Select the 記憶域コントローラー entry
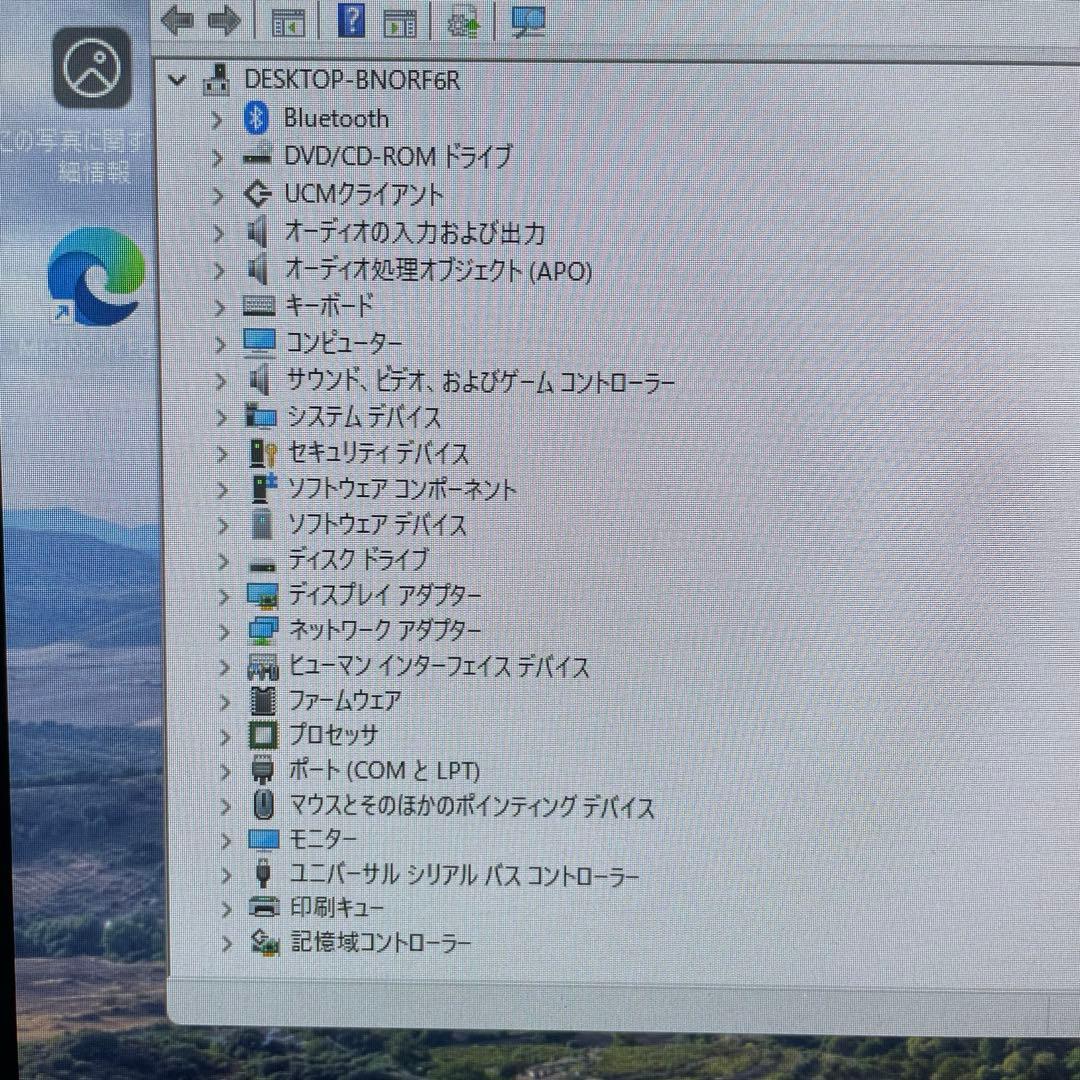Viewport: 1080px width, 1080px height. pyautogui.click(x=383, y=942)
